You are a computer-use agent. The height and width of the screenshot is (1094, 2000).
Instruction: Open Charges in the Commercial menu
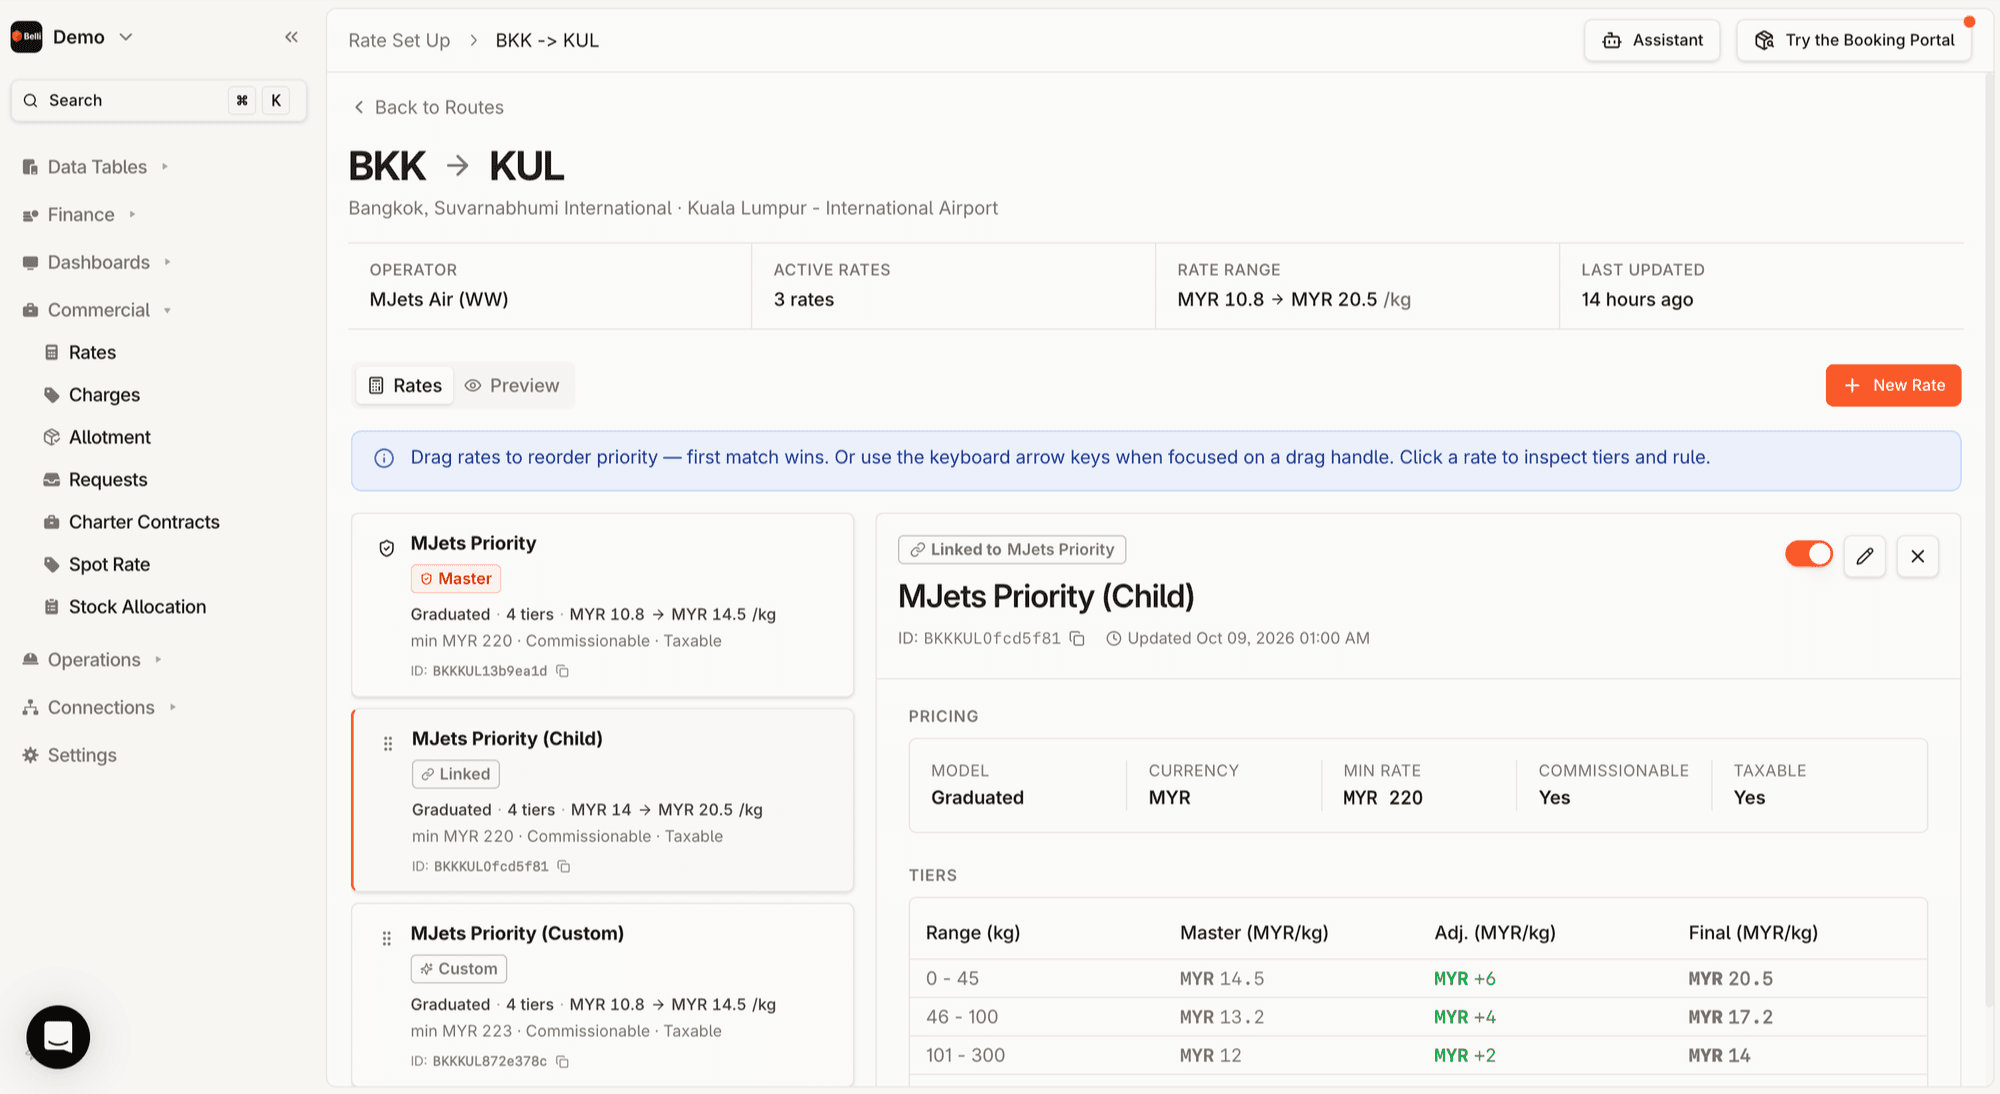pyautogui.click(x=104, y=395)
